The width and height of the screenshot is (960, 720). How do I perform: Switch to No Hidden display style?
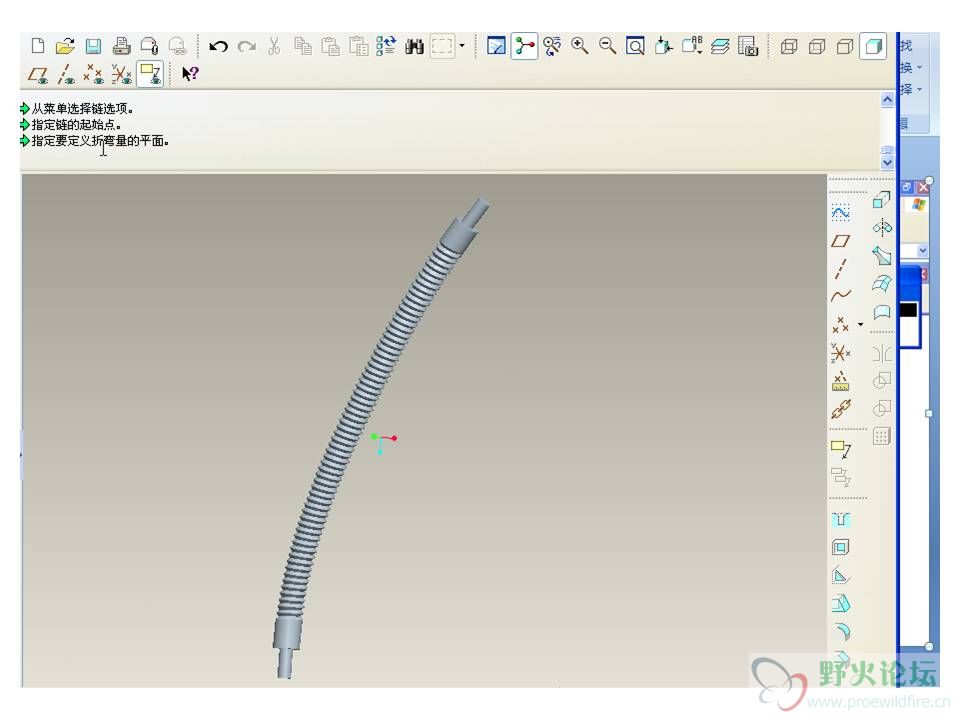[x=845, y=47]
